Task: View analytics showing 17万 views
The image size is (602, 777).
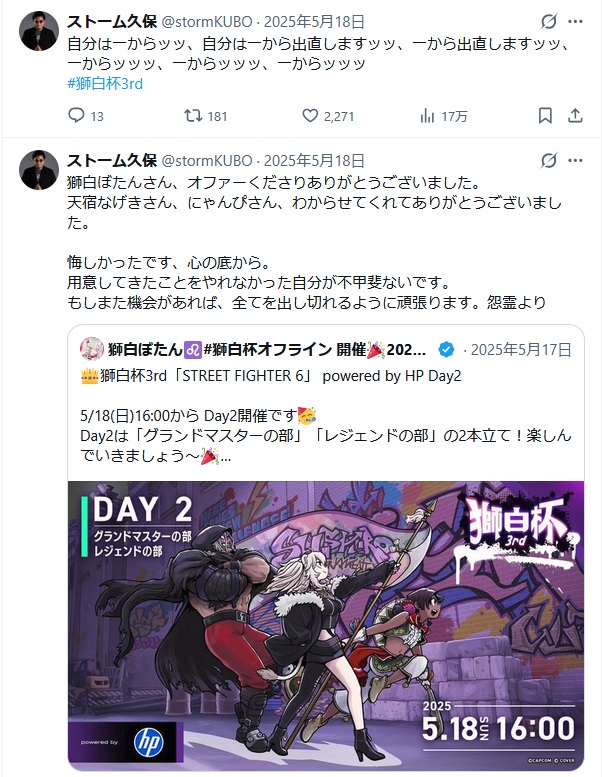Action: (443, 116)
